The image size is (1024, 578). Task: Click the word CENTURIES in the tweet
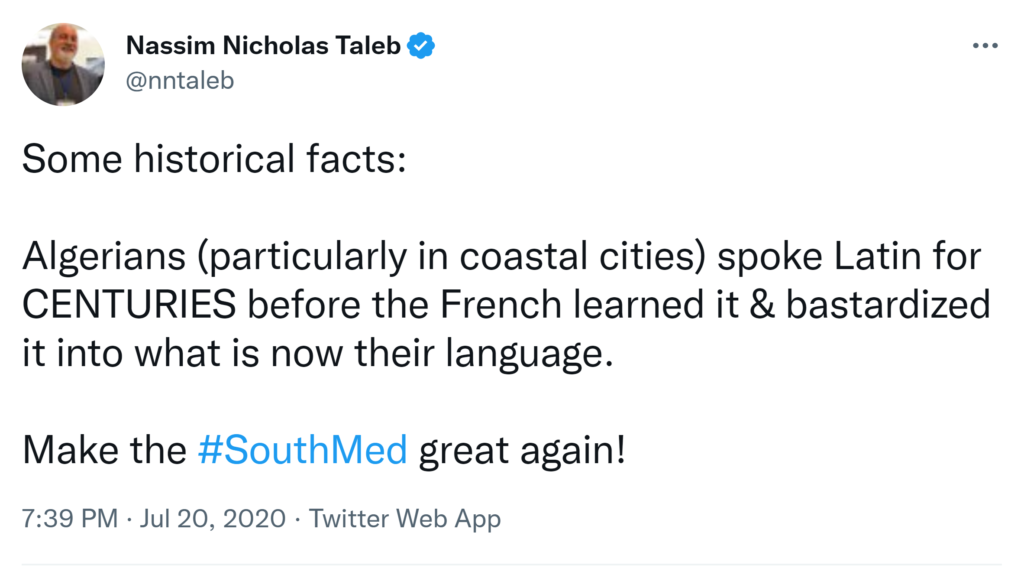(128, 305)
